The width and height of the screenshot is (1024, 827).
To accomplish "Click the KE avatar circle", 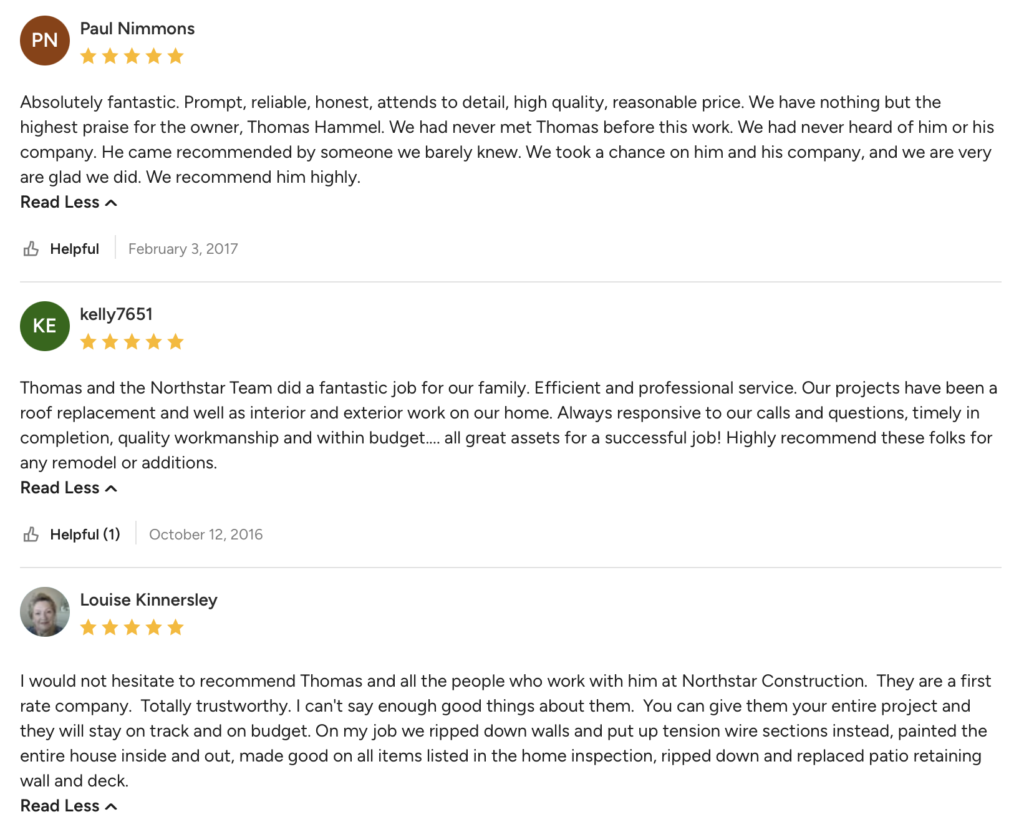I will 44,326.
